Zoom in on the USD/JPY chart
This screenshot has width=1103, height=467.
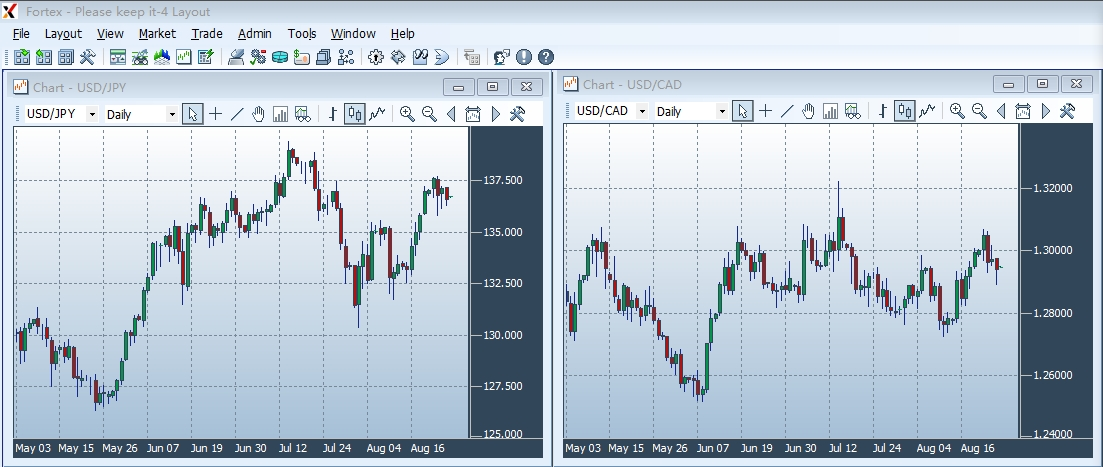click(x=407, y=114)
